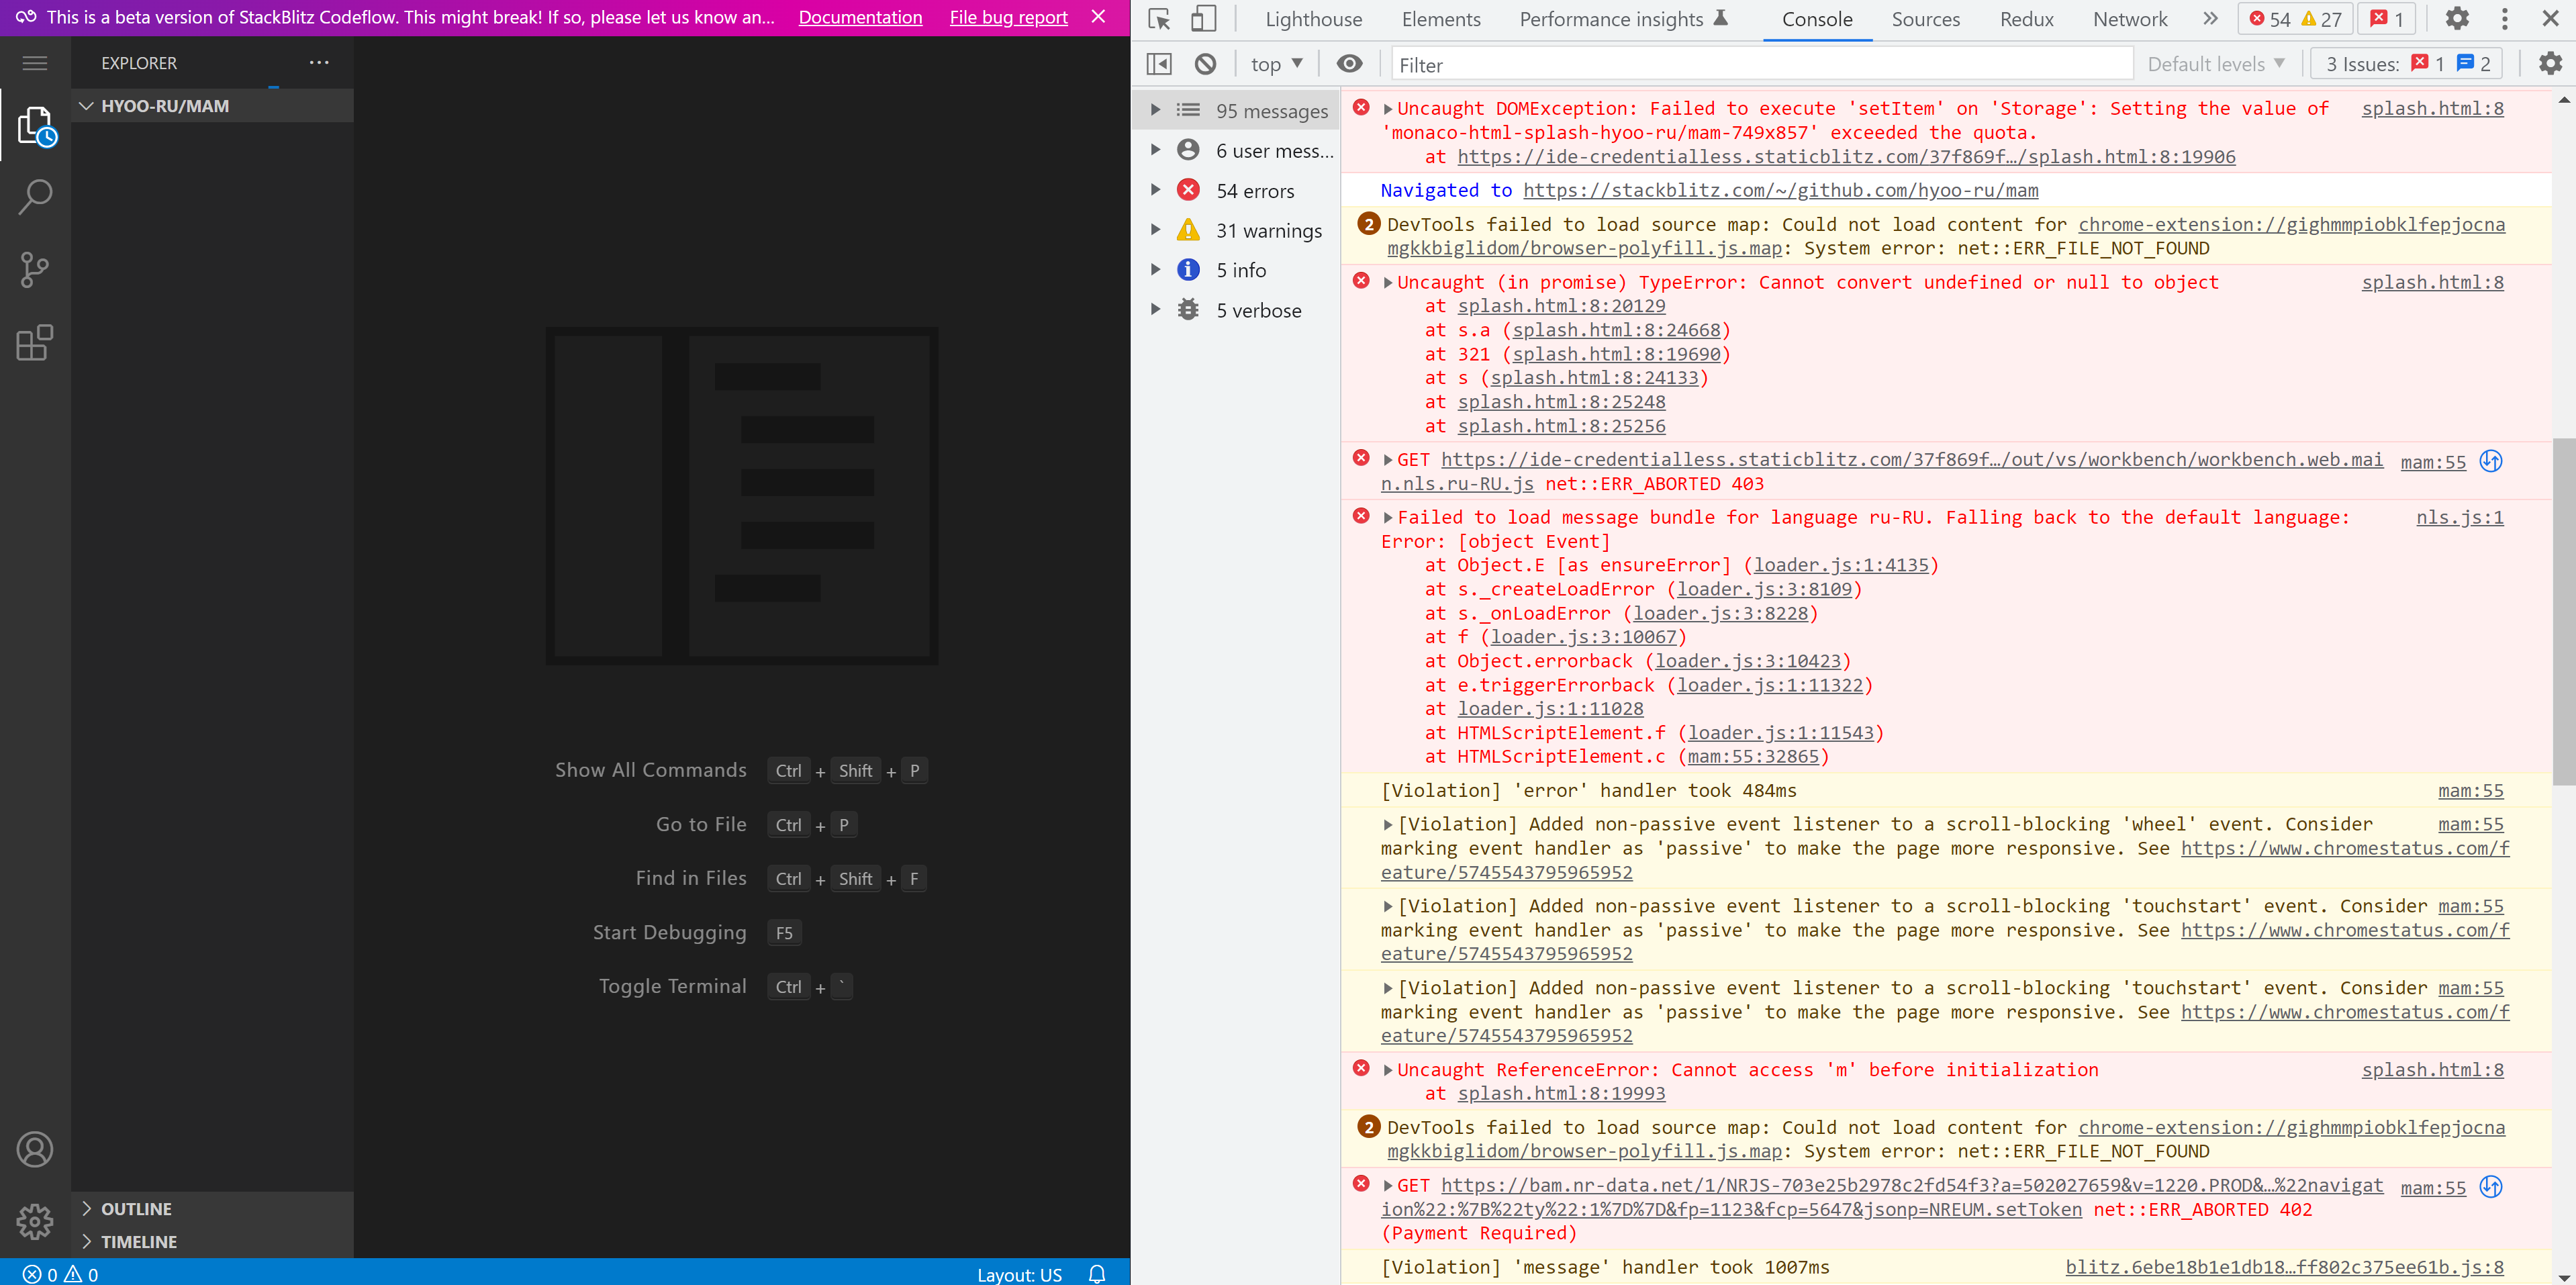Open the File bug report link

tap(1007, 17)
